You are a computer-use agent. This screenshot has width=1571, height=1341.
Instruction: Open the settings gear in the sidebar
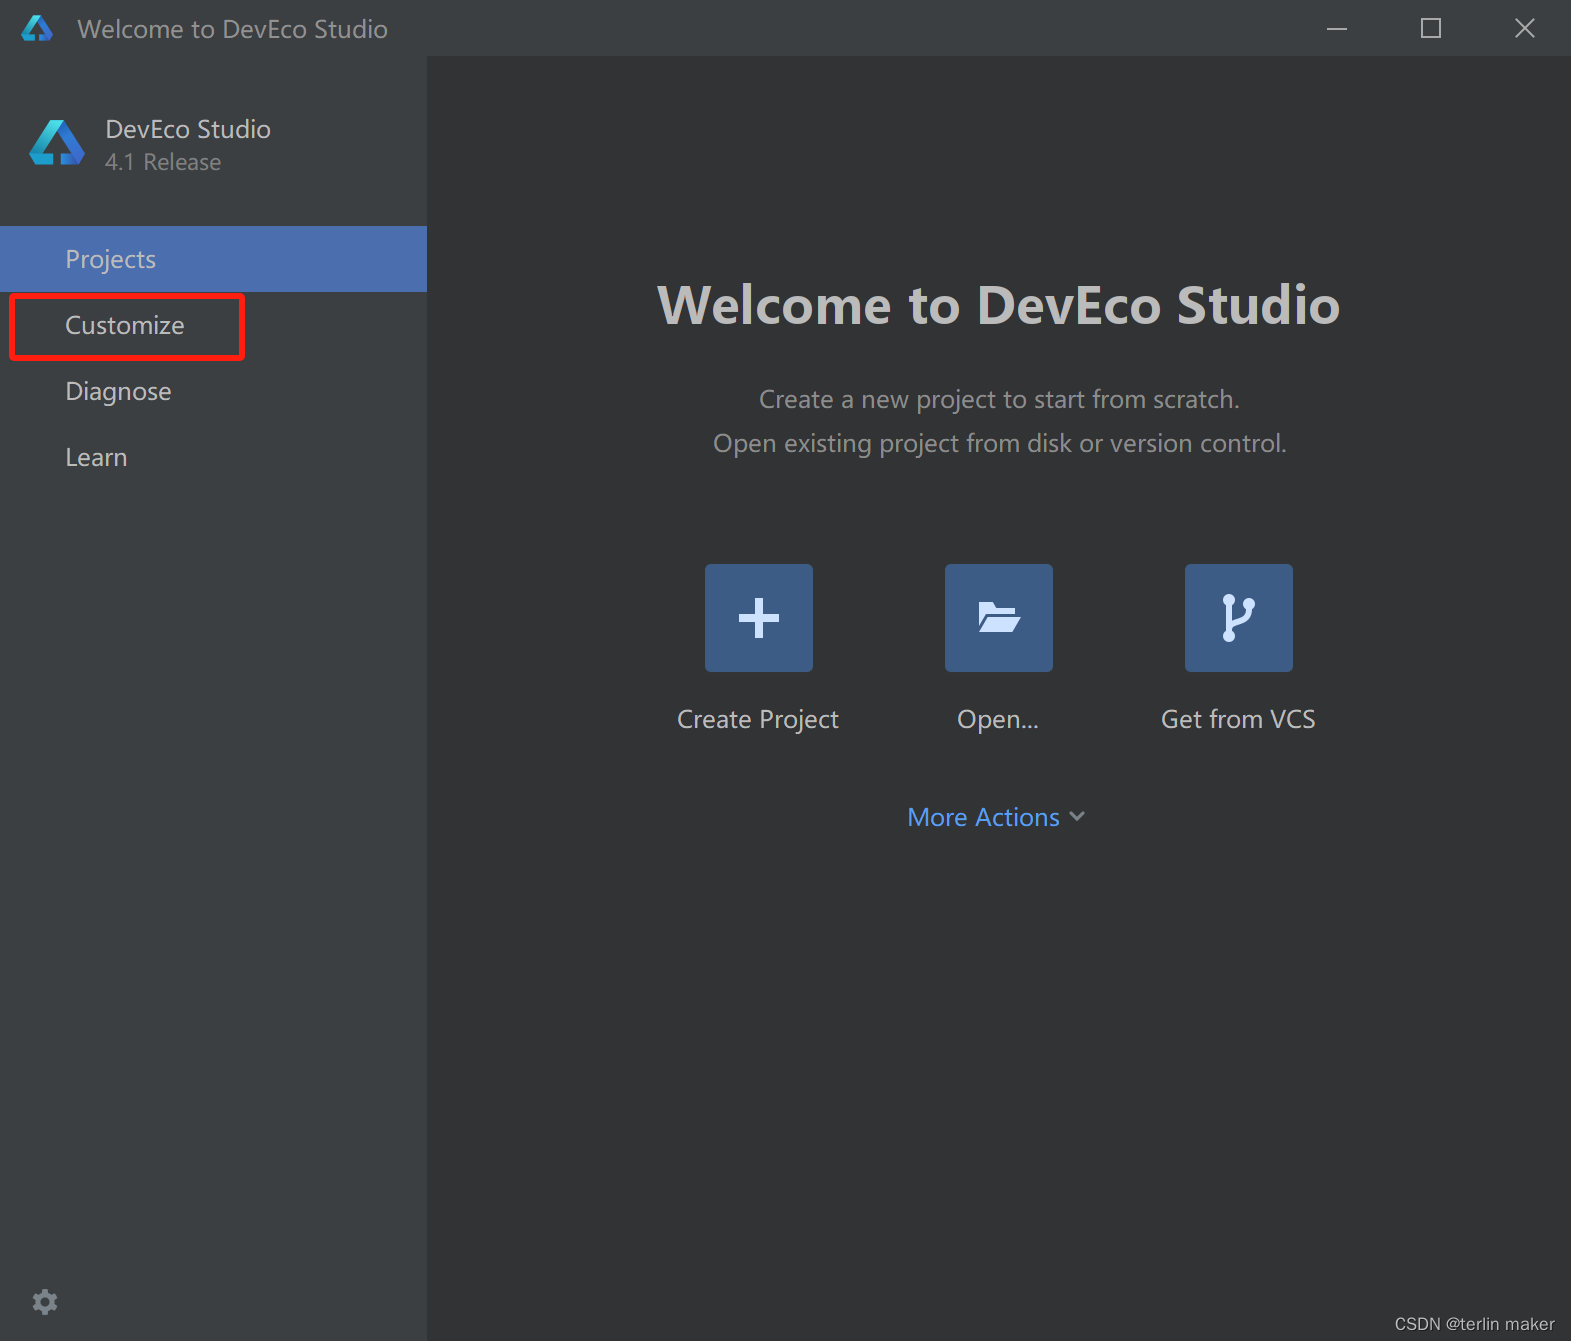(45, 1301)
